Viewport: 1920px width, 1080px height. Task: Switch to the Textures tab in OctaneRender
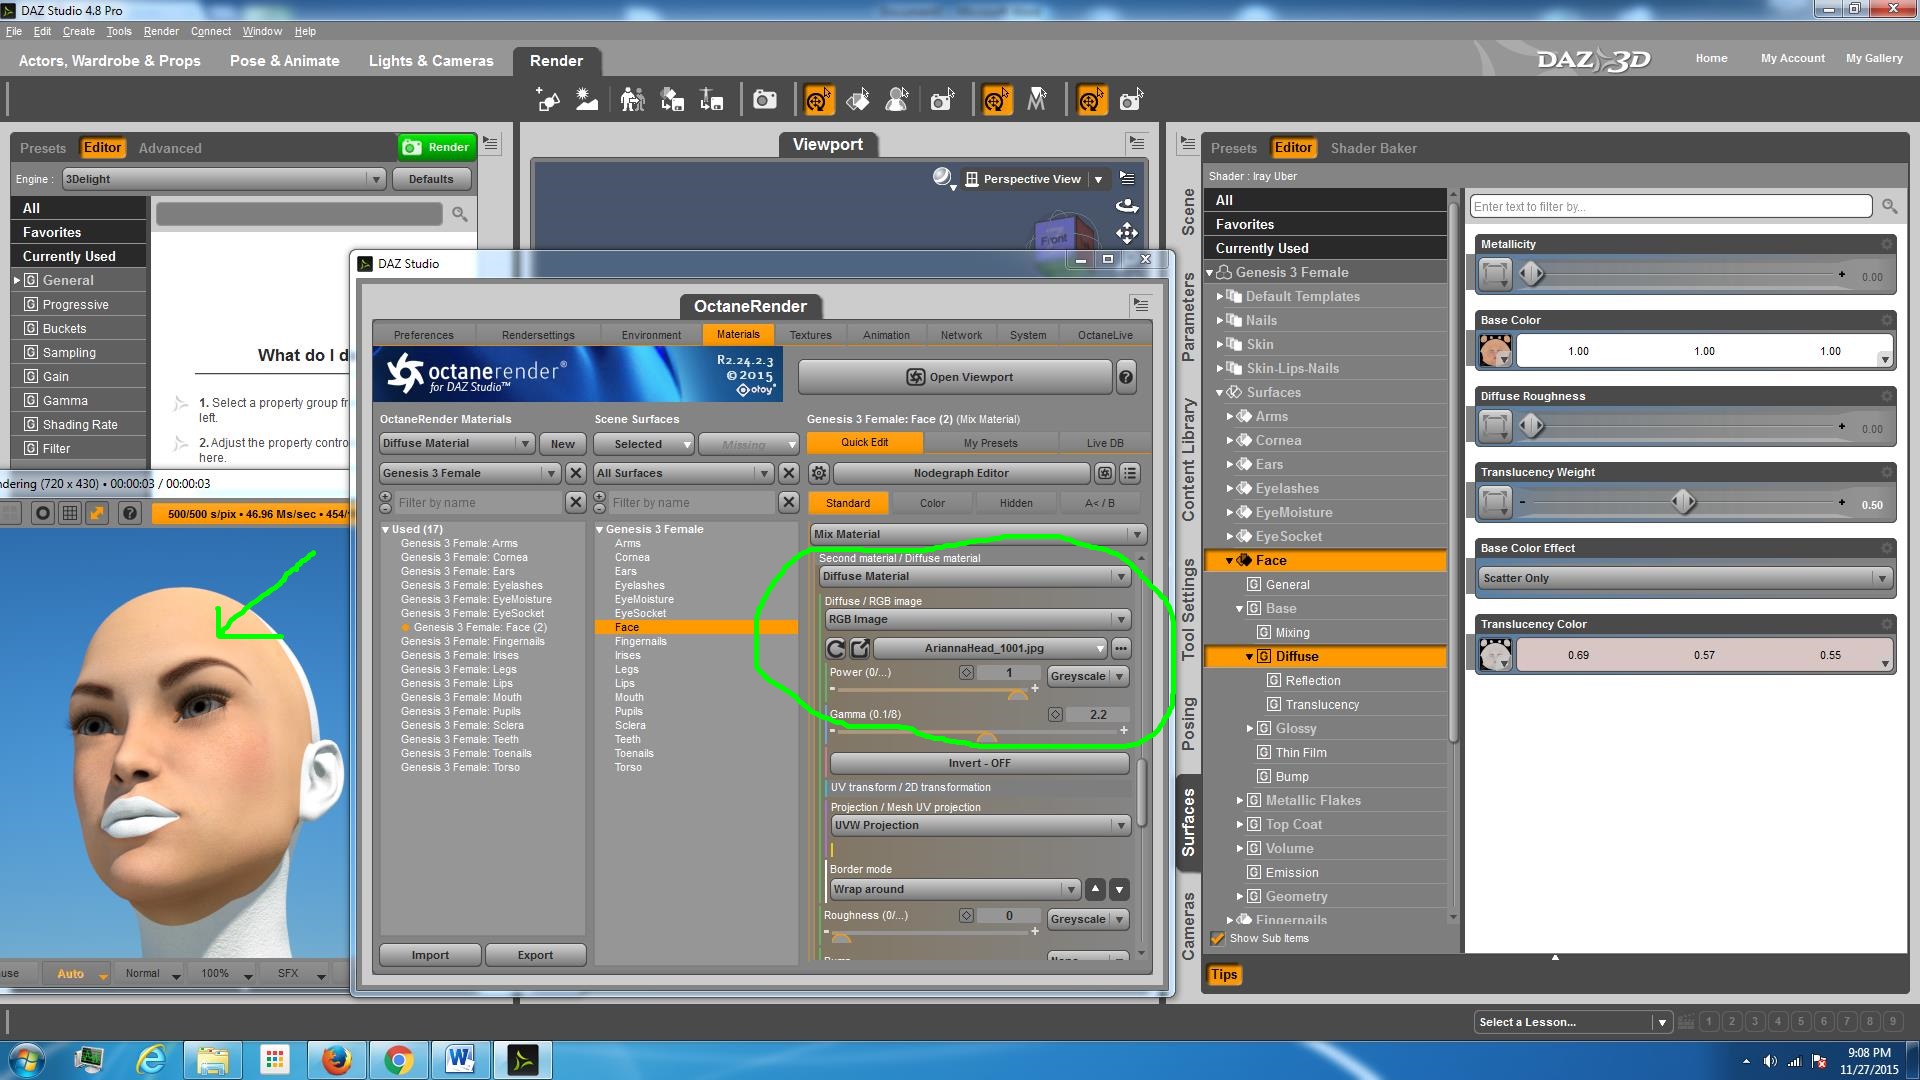810,335
